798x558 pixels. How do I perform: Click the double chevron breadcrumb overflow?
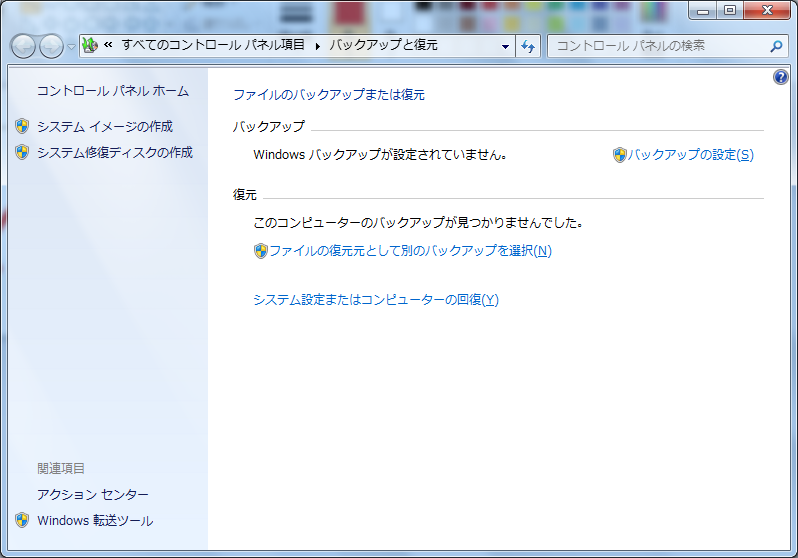(x=108, y=45)
